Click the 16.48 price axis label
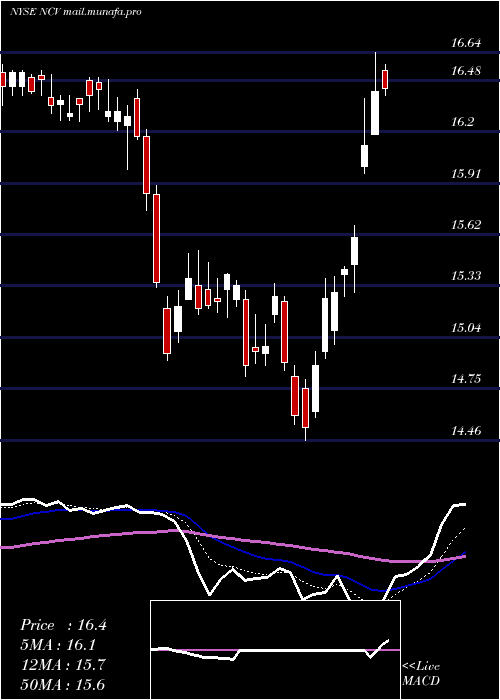 [466, 71]
